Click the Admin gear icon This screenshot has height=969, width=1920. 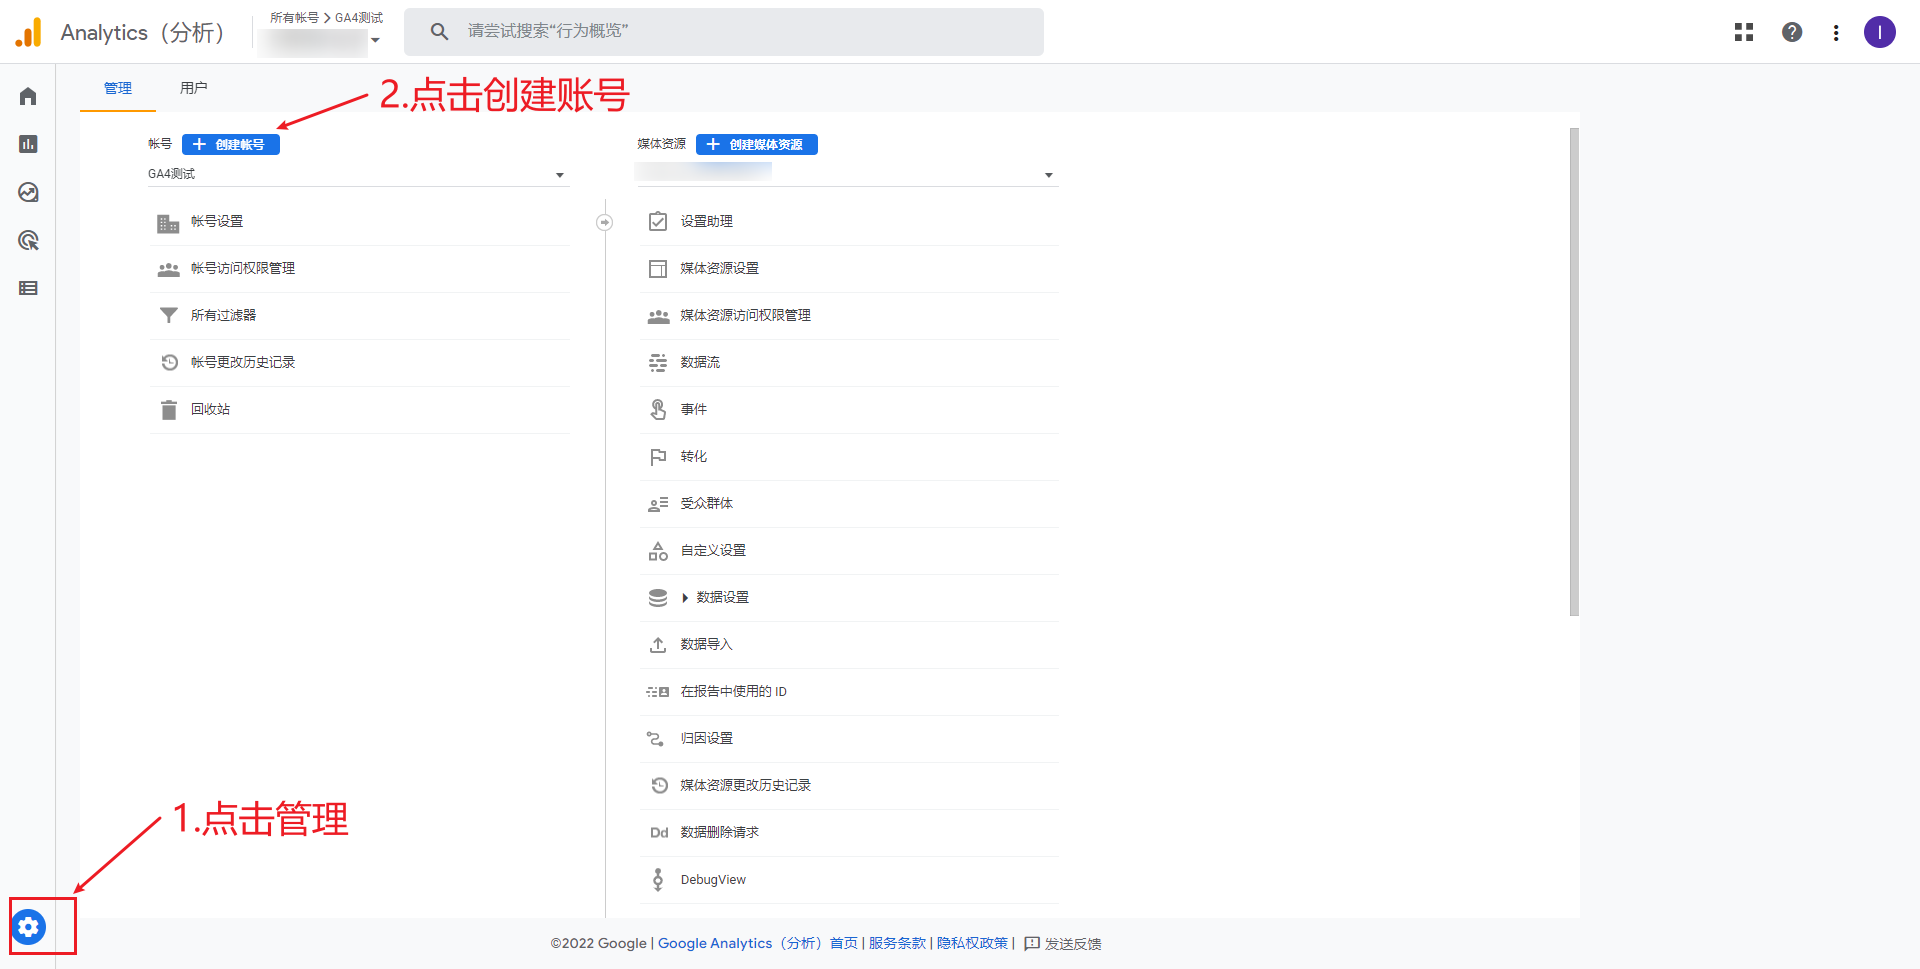[x=28, y=927]
